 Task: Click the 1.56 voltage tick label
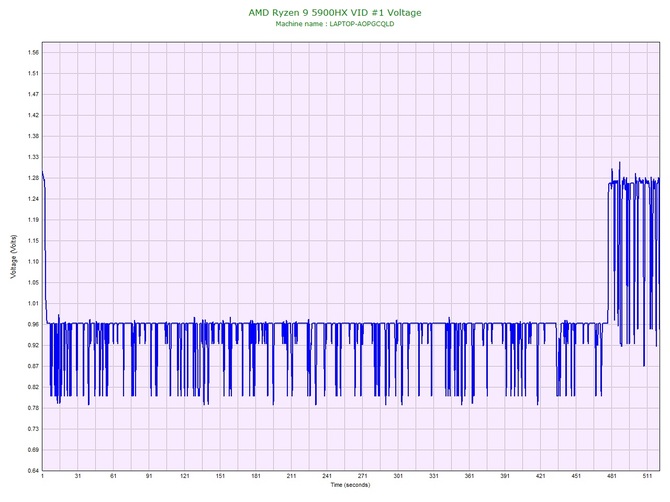(x=33, y=53)
